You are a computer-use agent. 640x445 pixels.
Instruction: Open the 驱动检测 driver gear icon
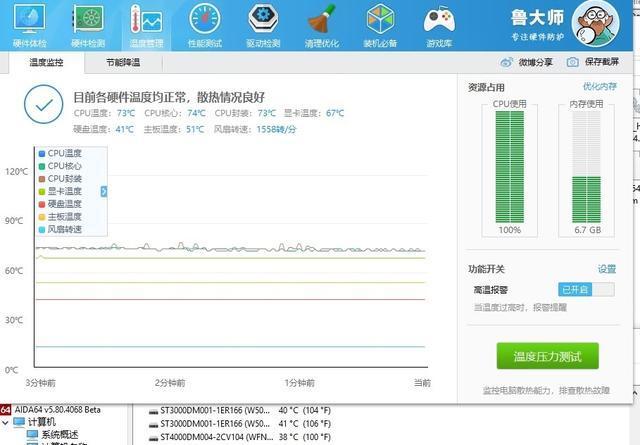(x=263, y=19)
